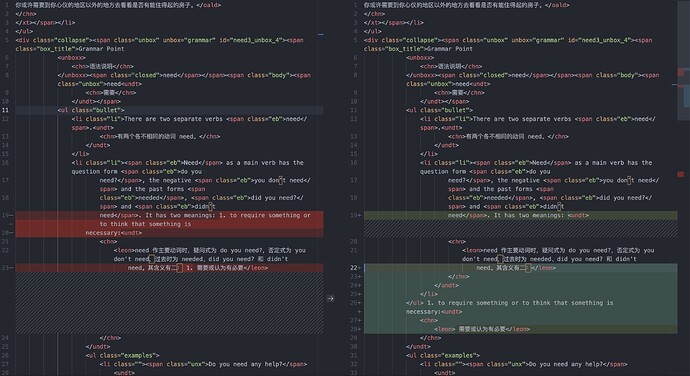Click the '<div class="collapse">' line in the right pane
Image resolution: width=690 pixels, height=376 pixels.
pyautogui.click(x=508, y=40)
